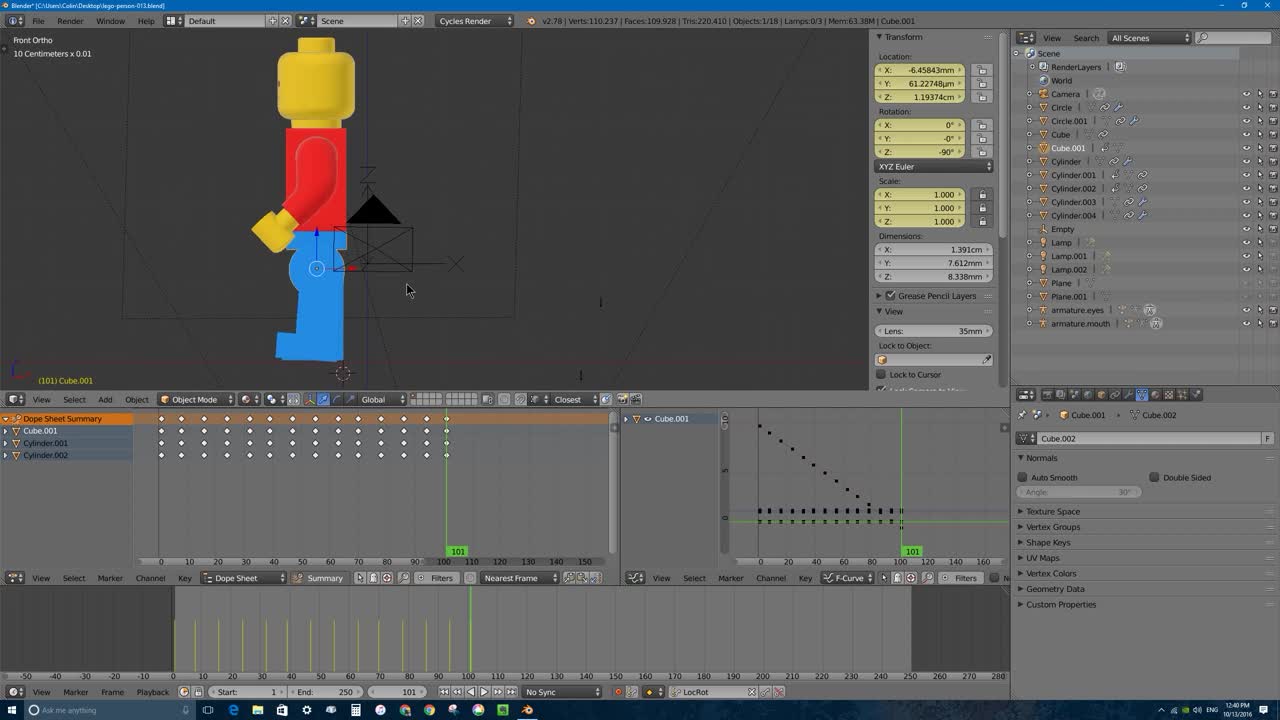Open Microsoft Edge from the taskbar

[x=233, y=710]
